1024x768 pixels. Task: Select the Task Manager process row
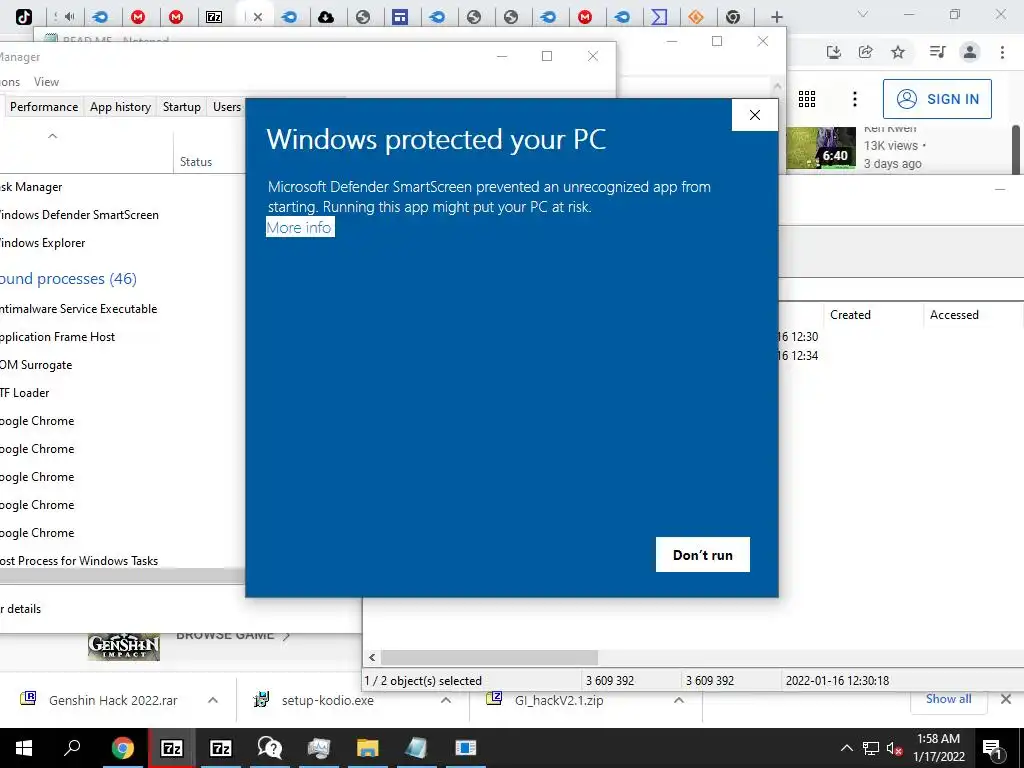pos(122,187)
